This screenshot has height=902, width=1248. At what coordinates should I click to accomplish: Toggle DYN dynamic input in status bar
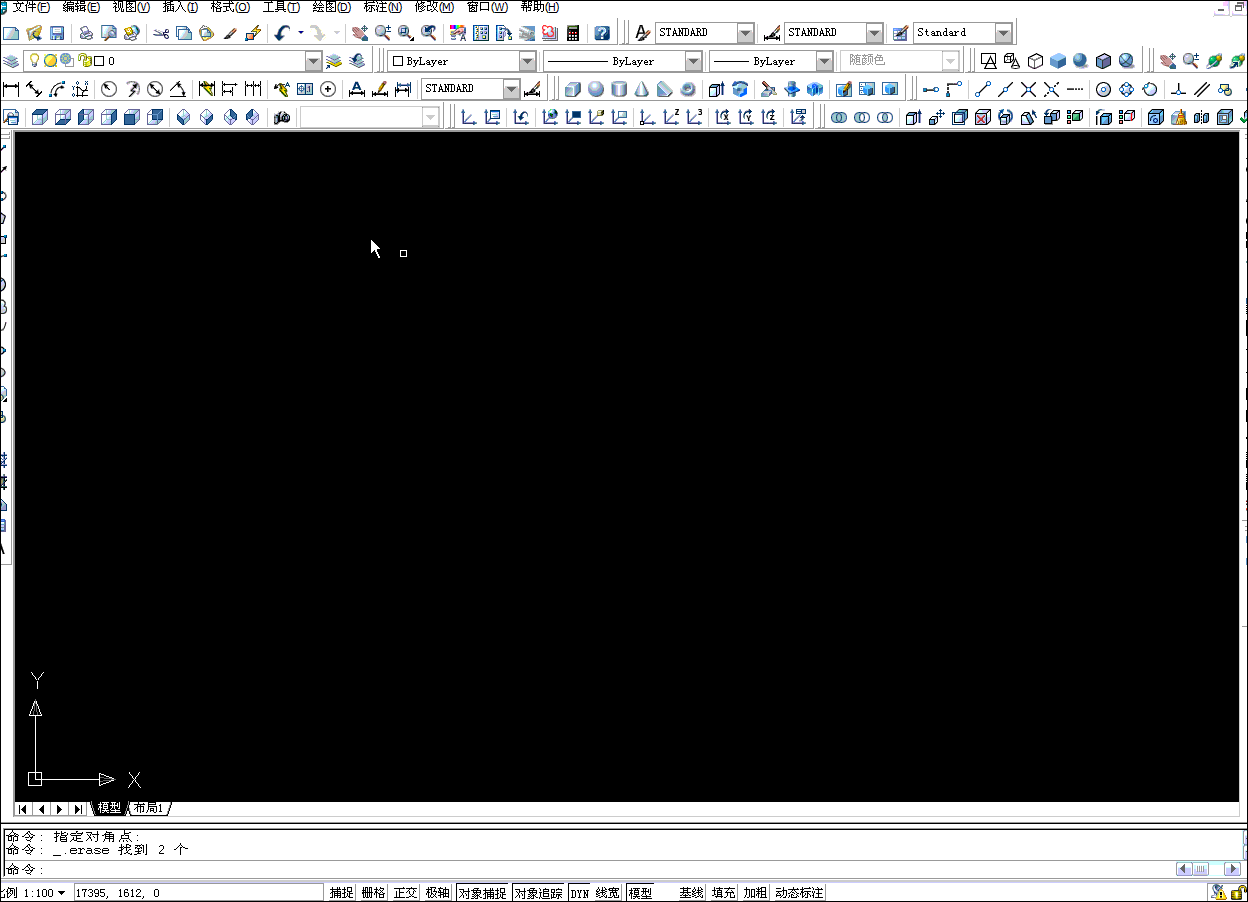pyautogui.click(x=580, y=892)
